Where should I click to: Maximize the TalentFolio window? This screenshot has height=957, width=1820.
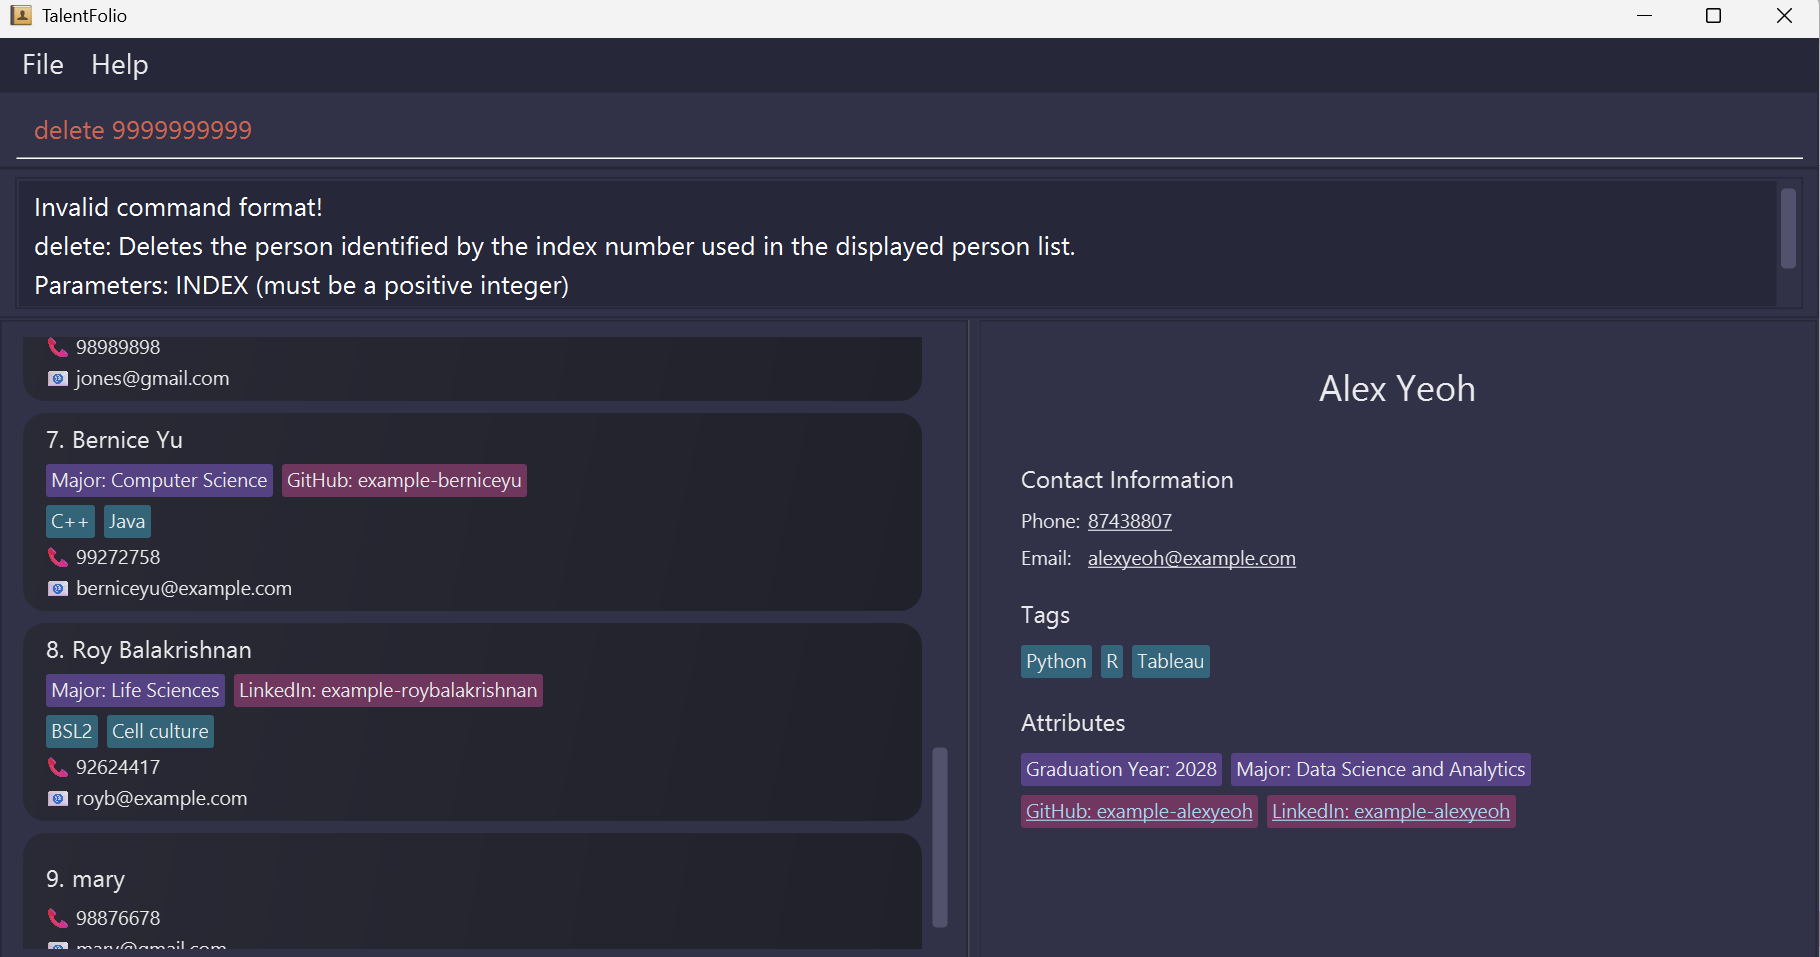pyautogui.click(x=1713, y=16)
